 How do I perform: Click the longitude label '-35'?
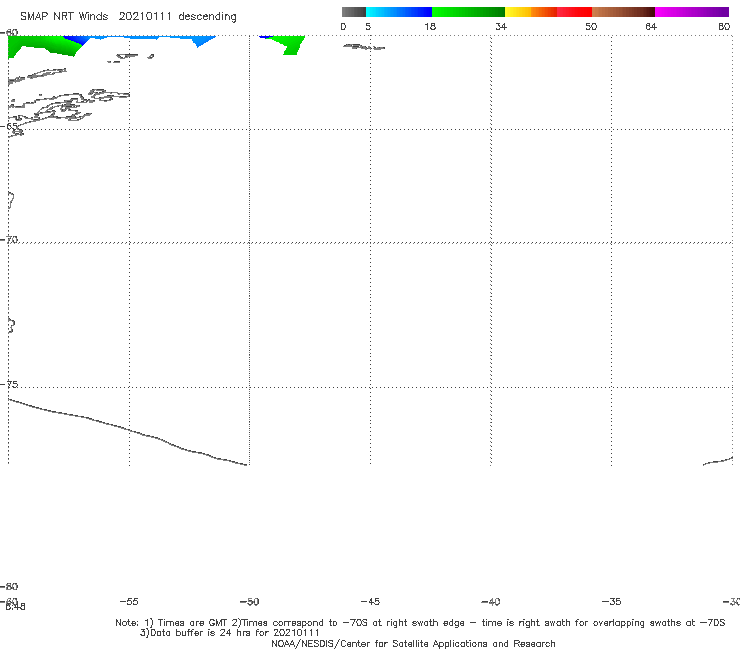(611, 602)
